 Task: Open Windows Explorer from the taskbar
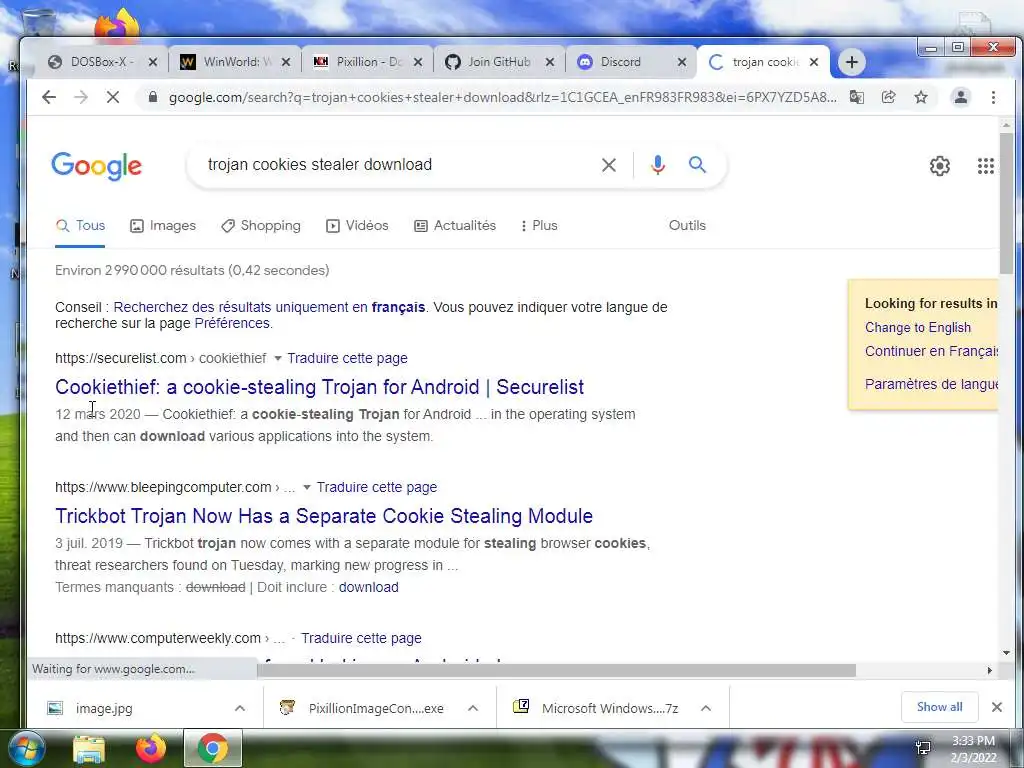(89, 749)
